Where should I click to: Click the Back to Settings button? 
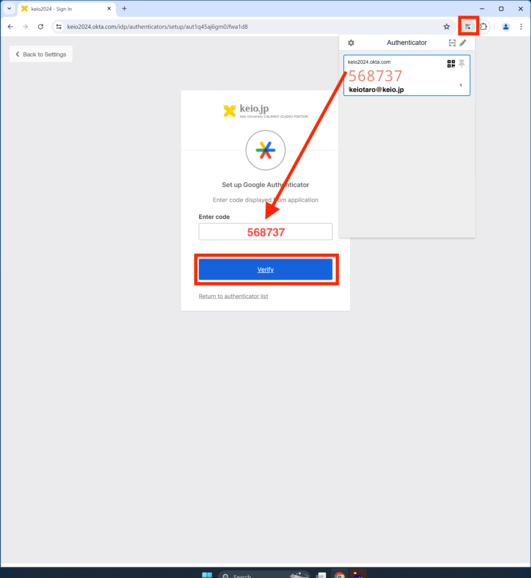[41, 54]
